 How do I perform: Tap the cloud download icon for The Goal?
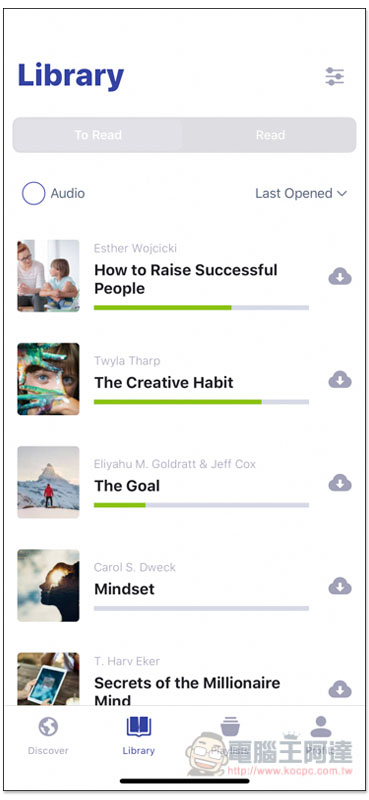[340, 483]
